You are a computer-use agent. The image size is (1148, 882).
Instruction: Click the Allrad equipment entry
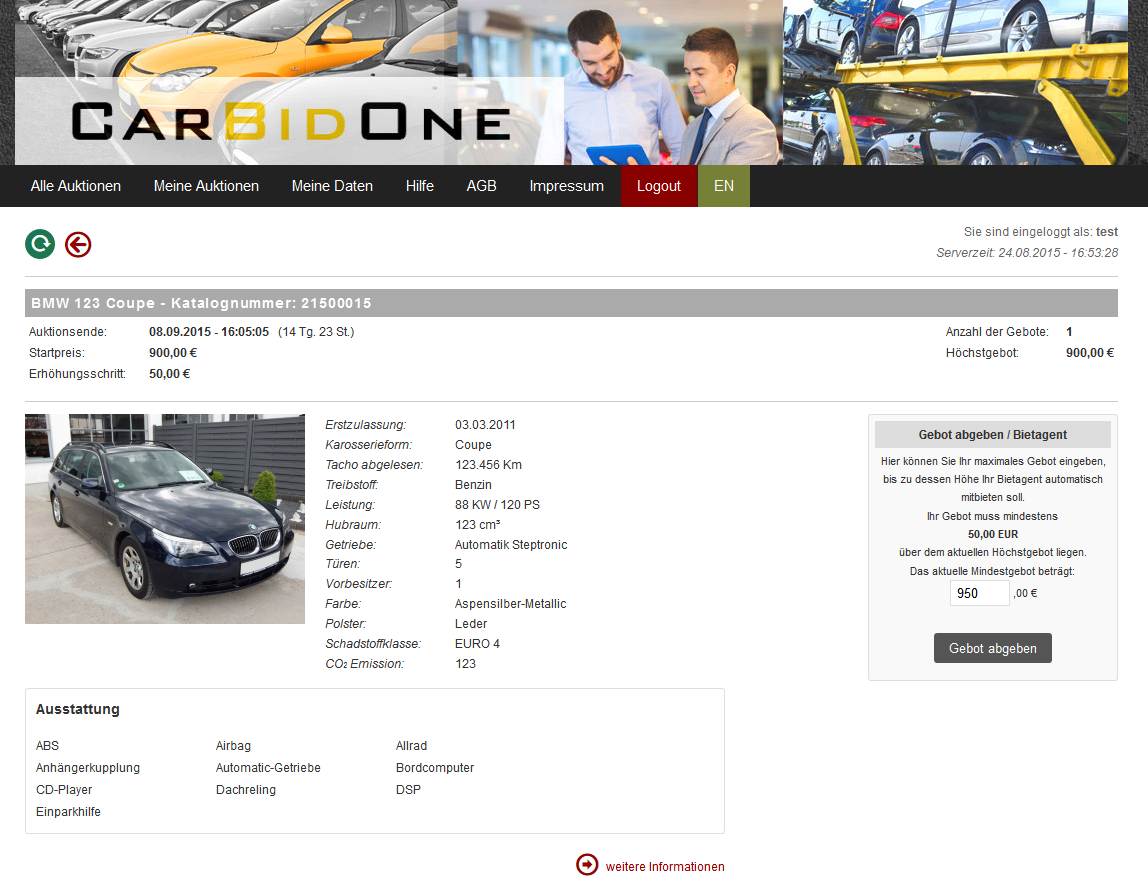(x=411, y=746)
